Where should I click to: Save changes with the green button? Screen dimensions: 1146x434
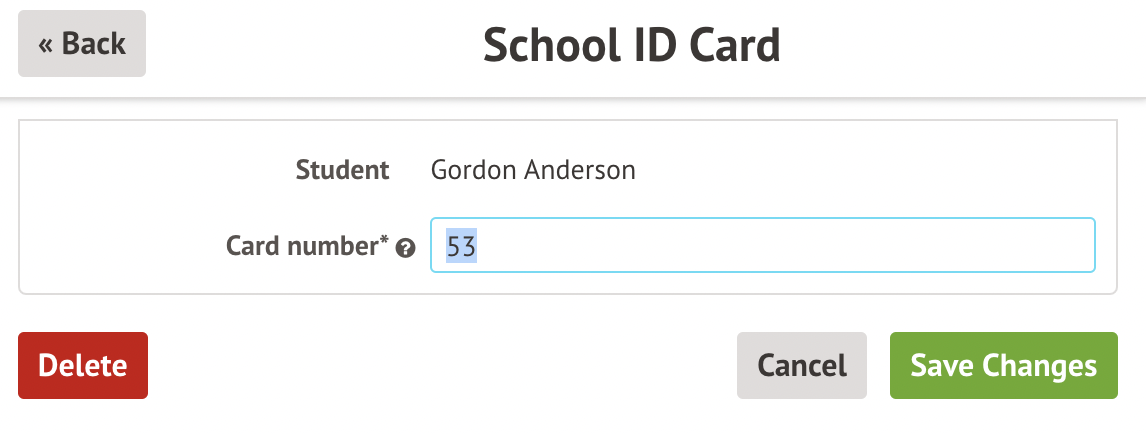pos(1003,366)
